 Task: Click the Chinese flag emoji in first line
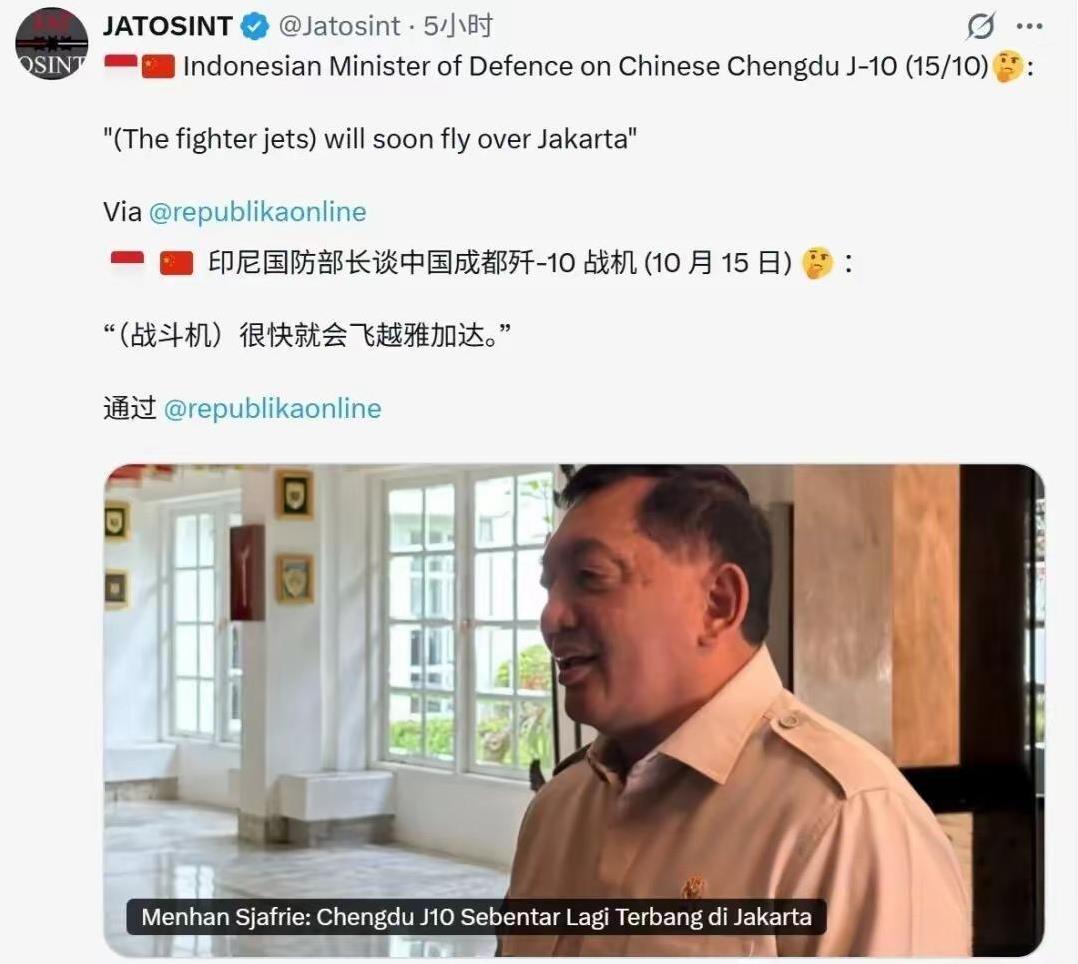pyautogui.click(x=158, y=67)
